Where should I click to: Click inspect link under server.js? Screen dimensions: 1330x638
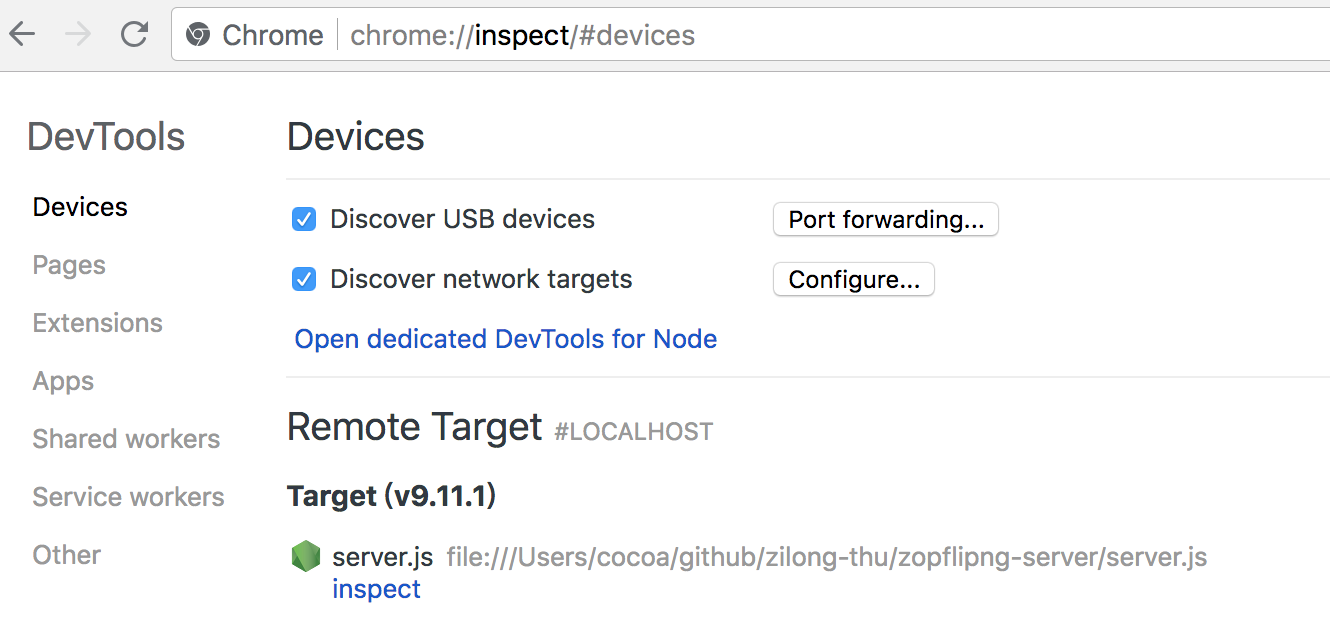tap(376, 589)
